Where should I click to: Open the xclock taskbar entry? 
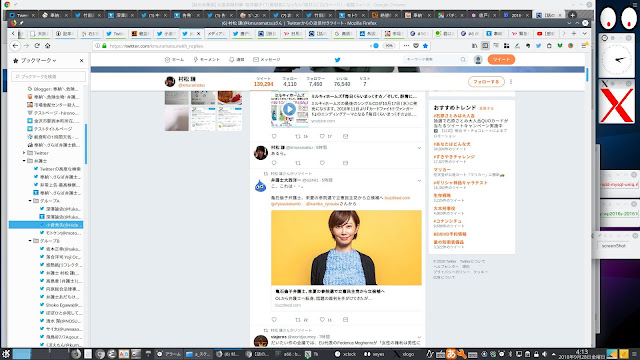(345, 354)
